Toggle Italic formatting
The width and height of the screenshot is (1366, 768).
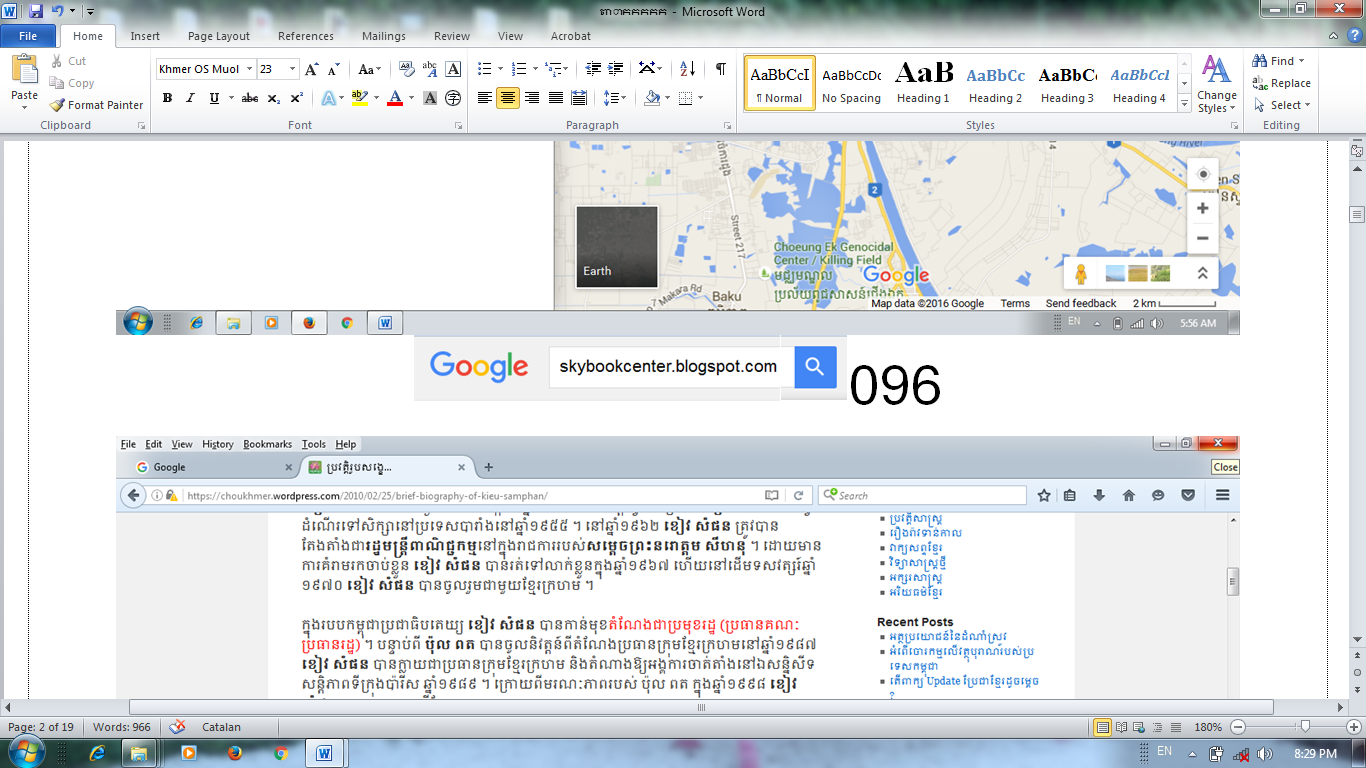point(190,98)
